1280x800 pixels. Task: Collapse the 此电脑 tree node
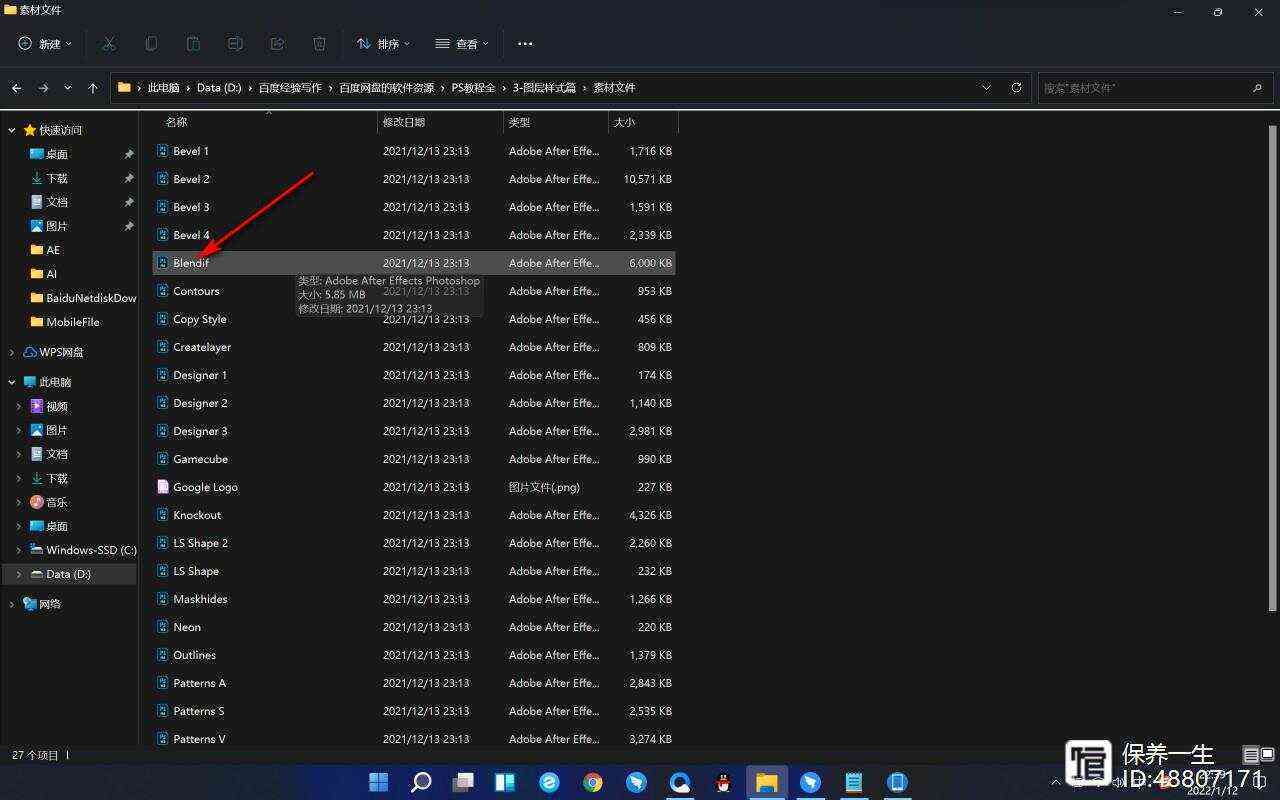pyautogui.click(x=12, y=382)
